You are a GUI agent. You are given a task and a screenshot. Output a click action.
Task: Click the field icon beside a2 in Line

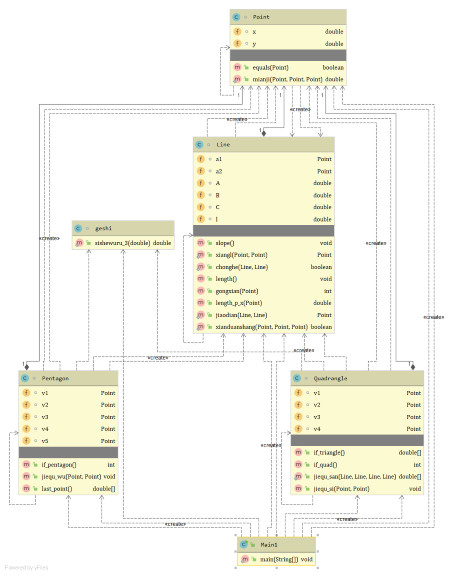[201, 171]
